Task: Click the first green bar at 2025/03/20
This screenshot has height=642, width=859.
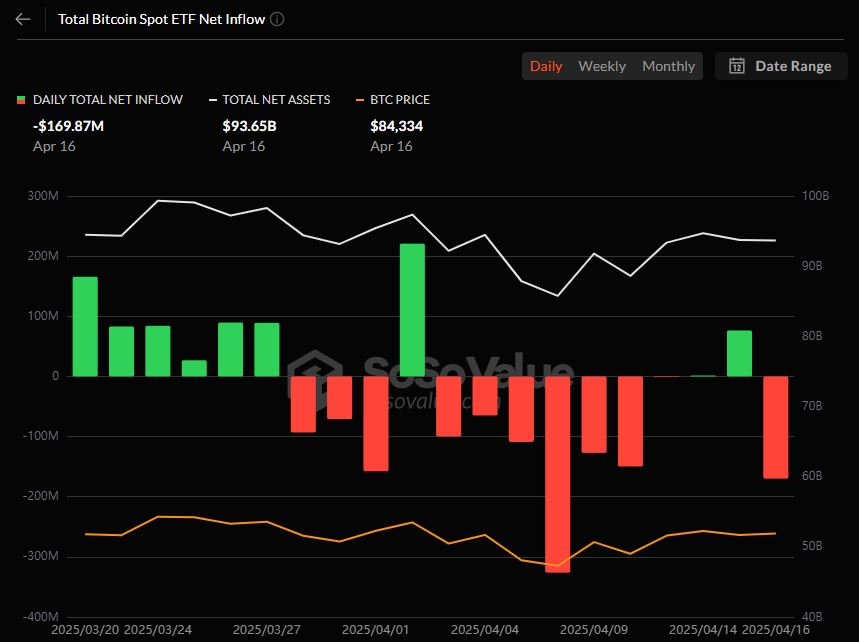Action: click(x=85, y=326)
